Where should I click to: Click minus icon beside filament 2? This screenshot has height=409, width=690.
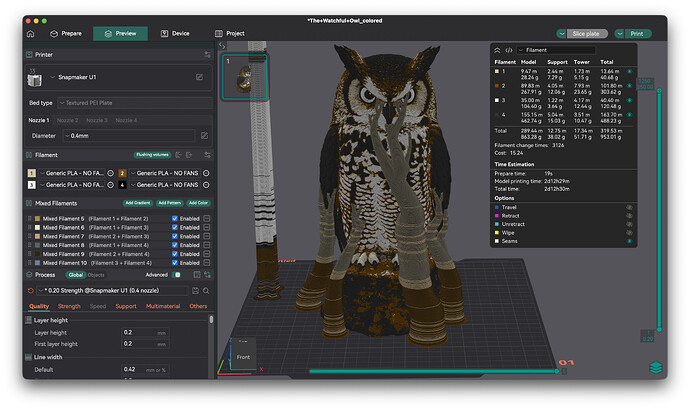[x=206, y=173]
